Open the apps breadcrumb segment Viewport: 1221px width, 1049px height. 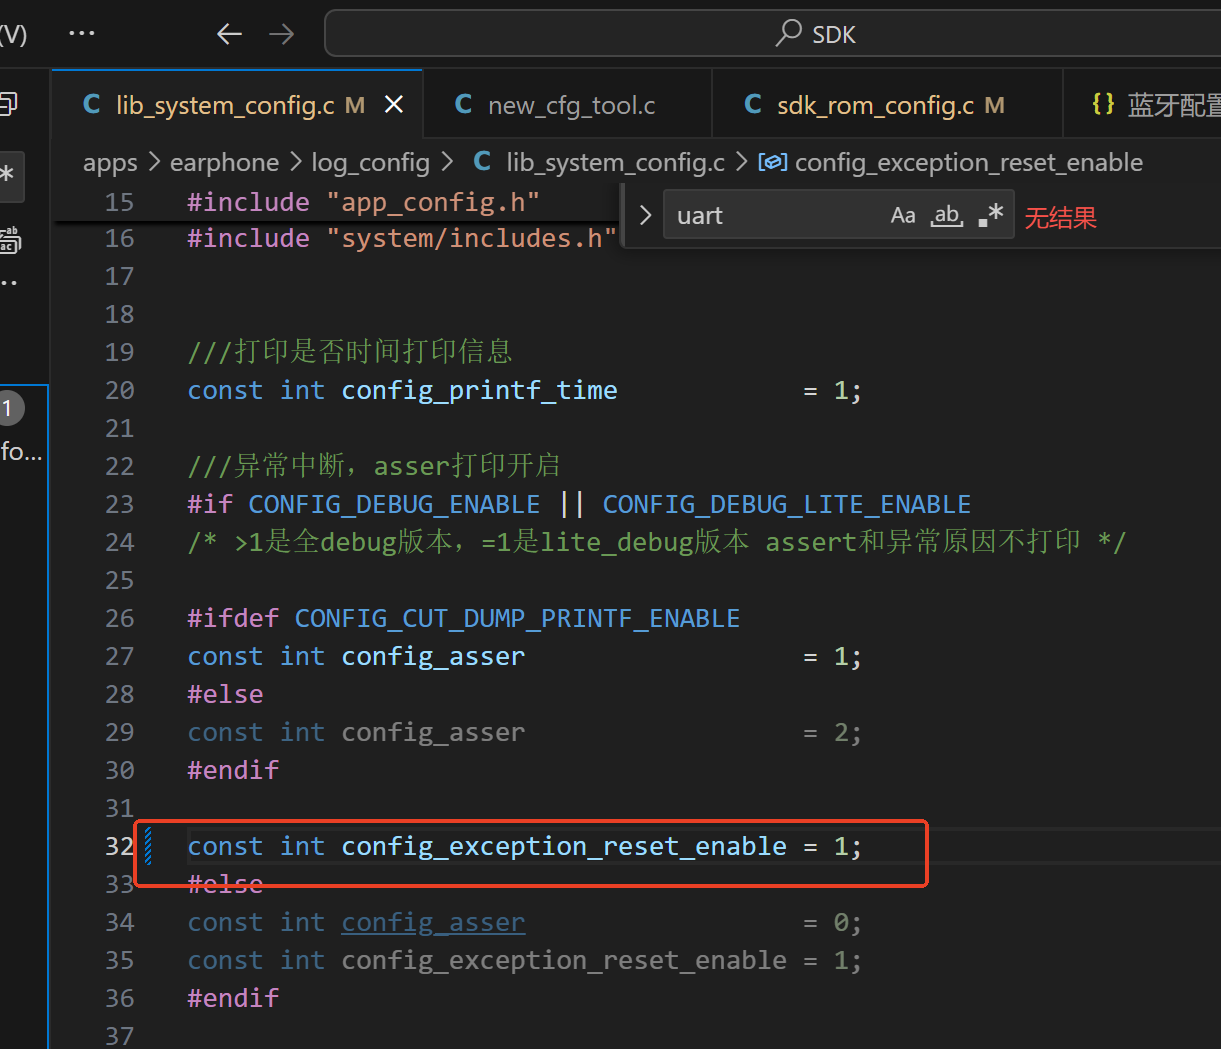click(x=110, y=162)
